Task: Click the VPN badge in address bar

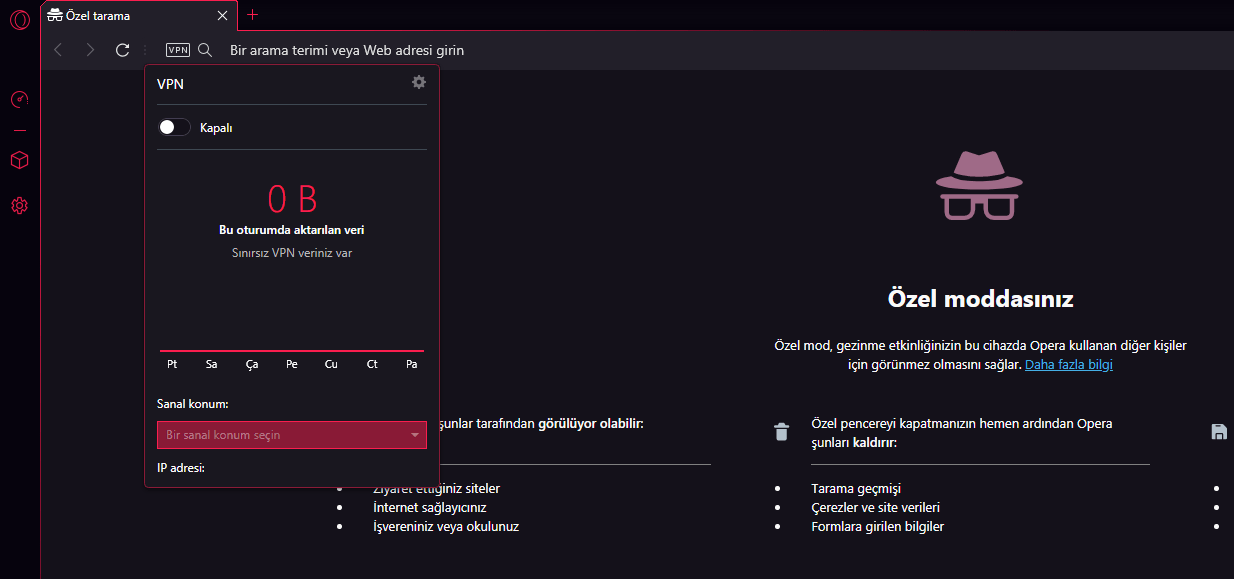Action: click(178, 50)
